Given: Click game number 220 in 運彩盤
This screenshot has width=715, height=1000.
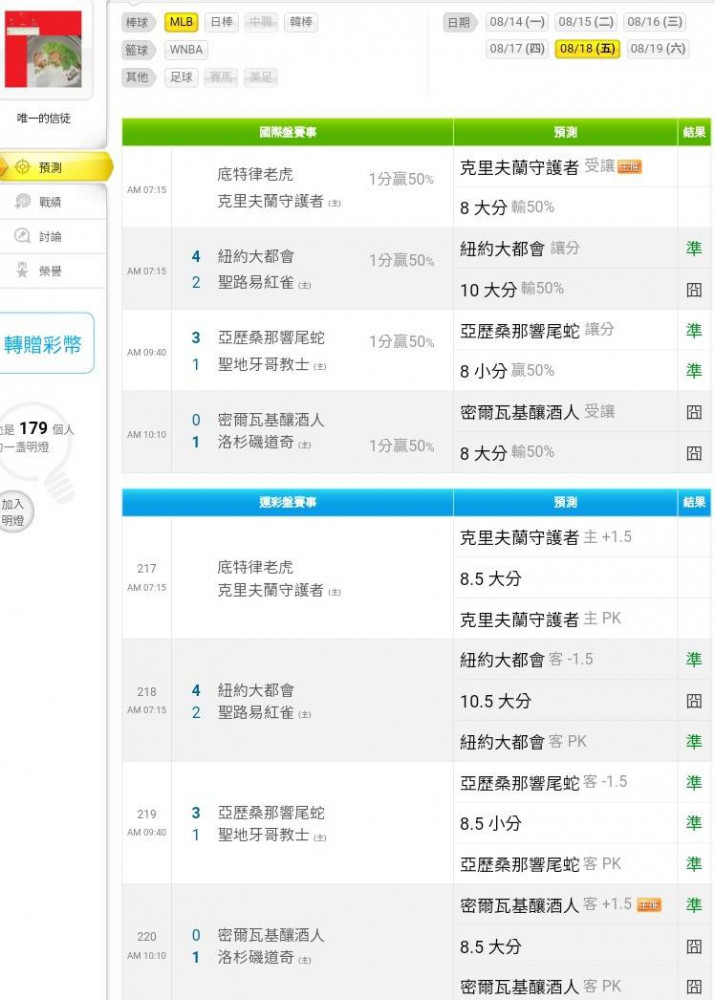Looking at the screenshot, I should coord(147,936).
